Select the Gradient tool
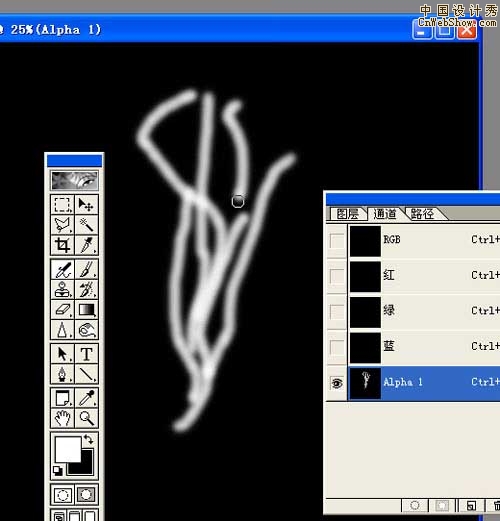500x521 pixels. click(86, 310)
